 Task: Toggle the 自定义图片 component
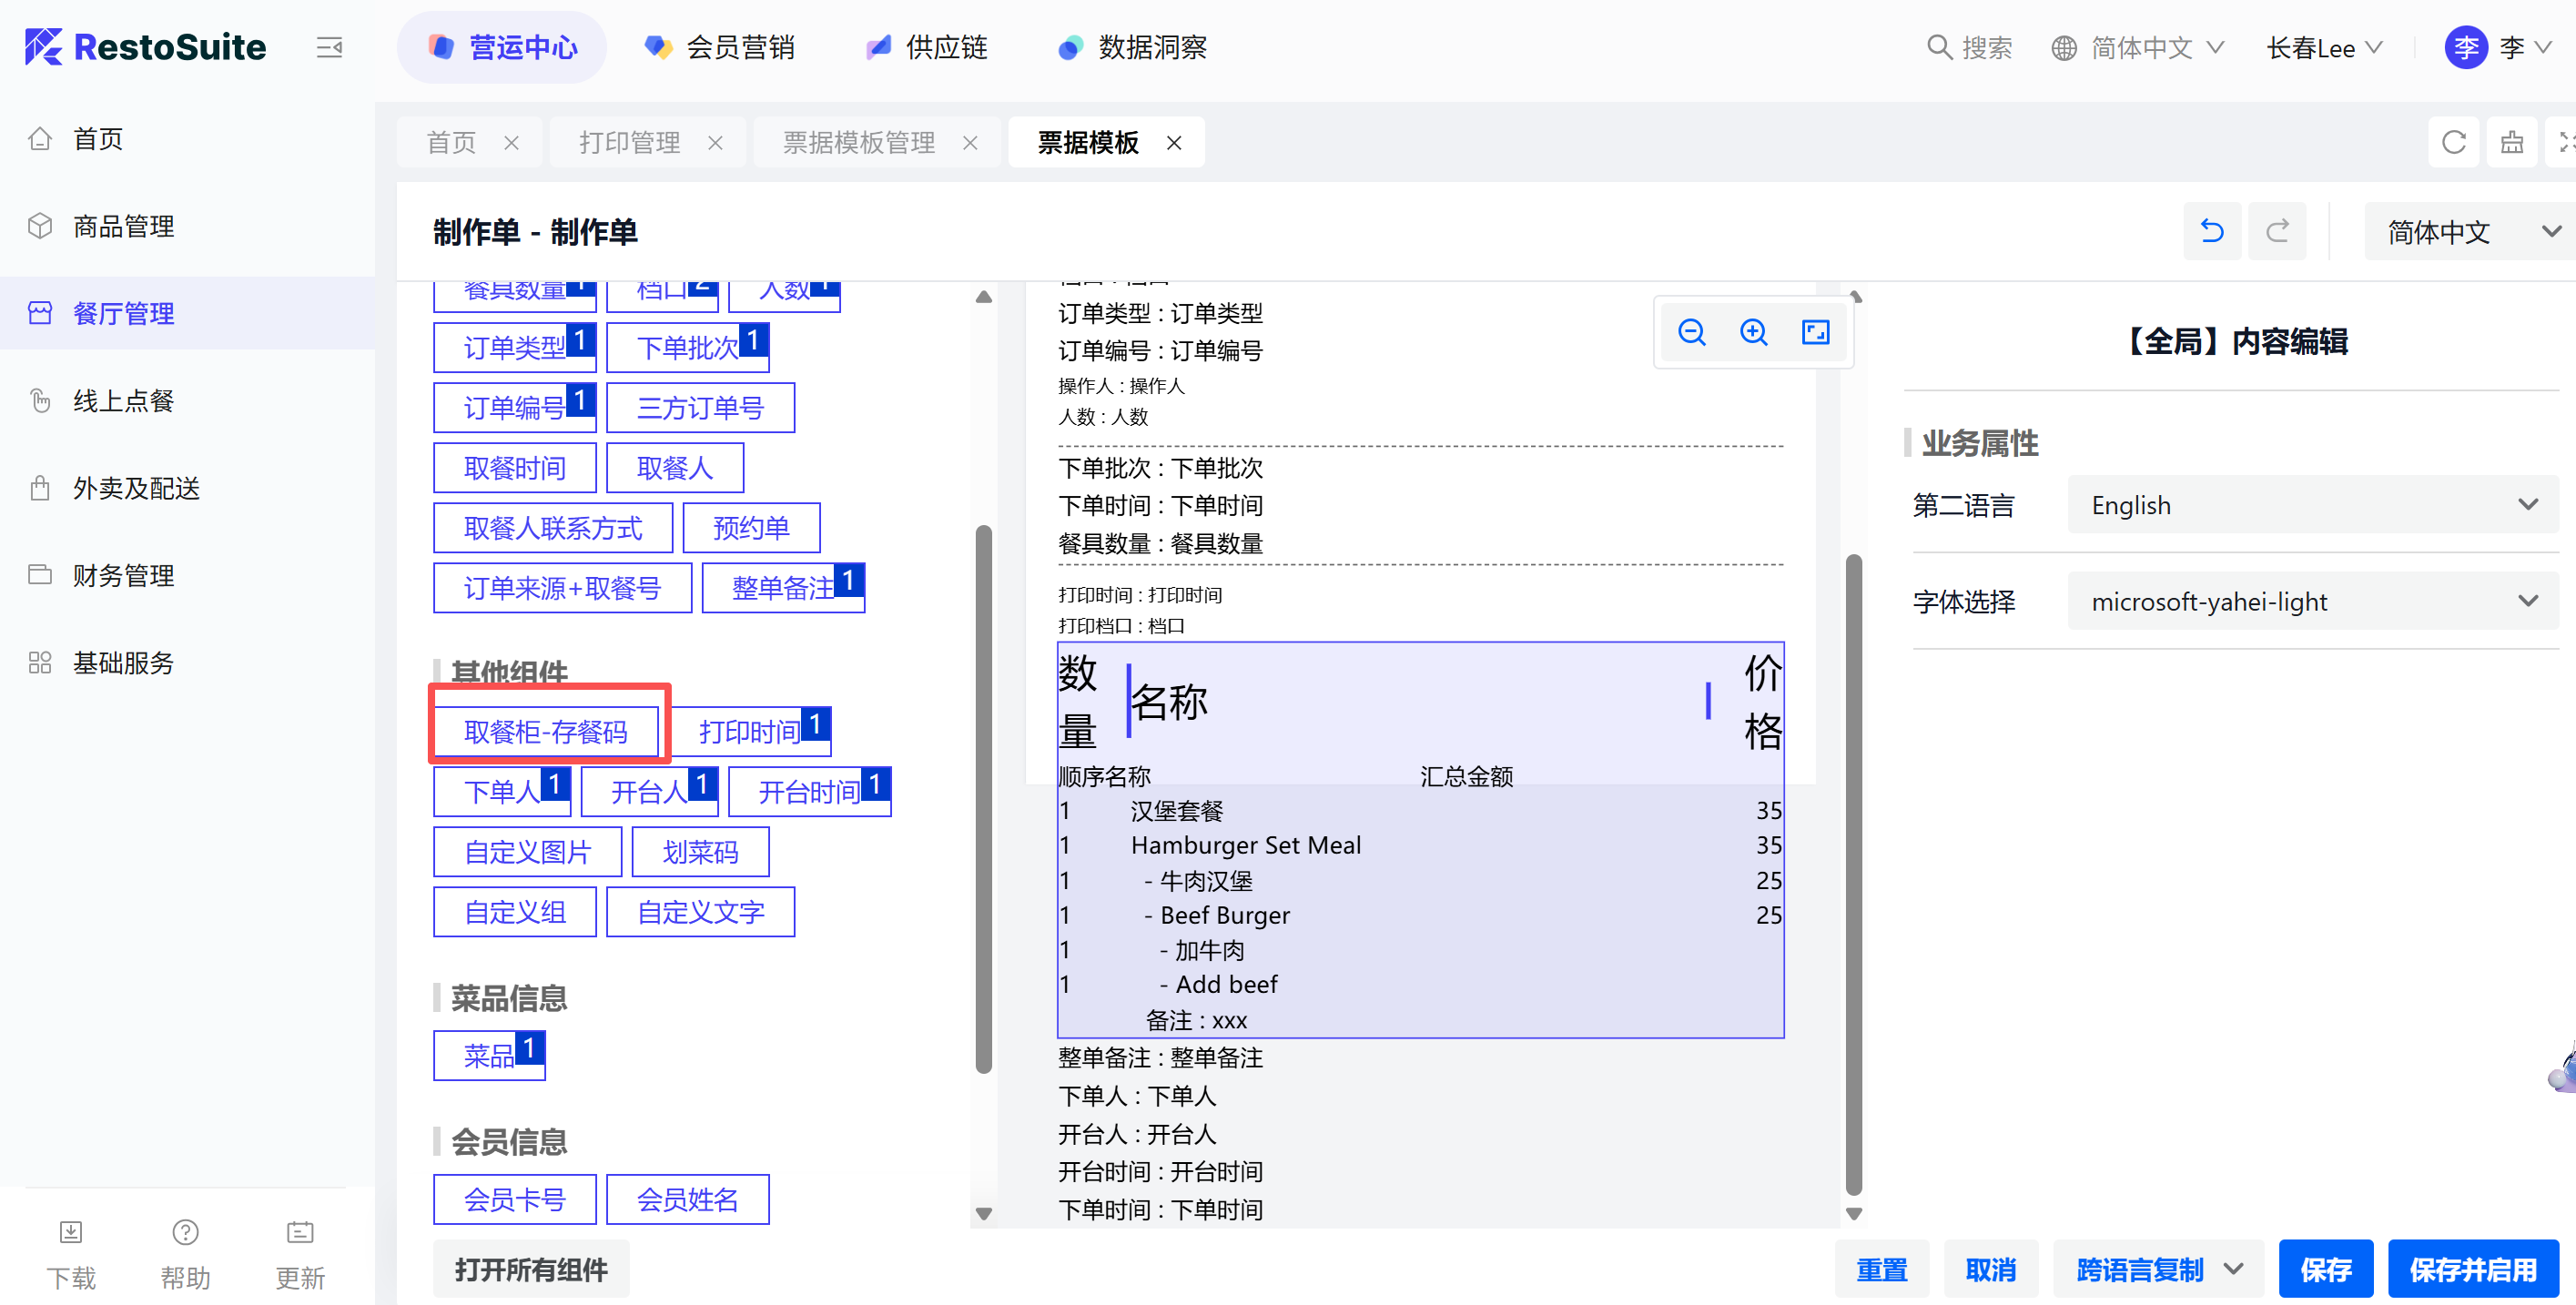[x=527, y=852]
